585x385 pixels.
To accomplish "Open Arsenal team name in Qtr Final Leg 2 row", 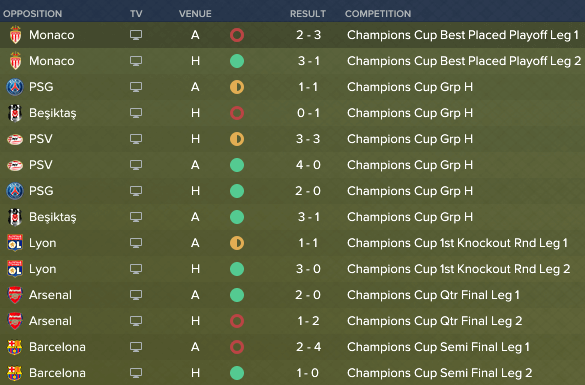I will pyautogui.click(x=50, y=321).
